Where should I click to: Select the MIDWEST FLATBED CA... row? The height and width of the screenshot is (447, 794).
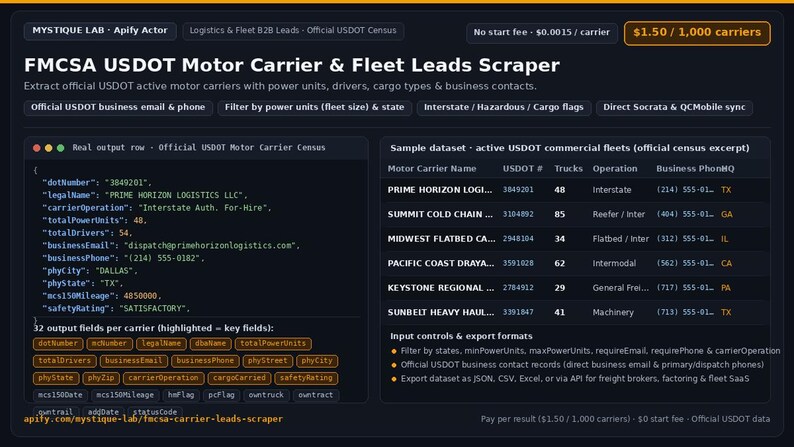point(575,238)
